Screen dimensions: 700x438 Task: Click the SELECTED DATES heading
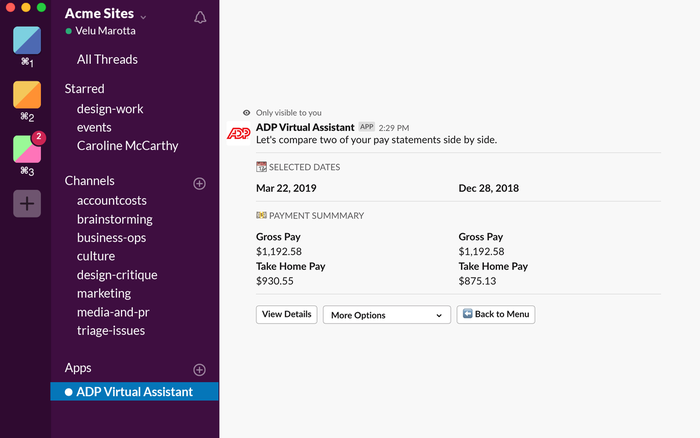pos(304,167)
